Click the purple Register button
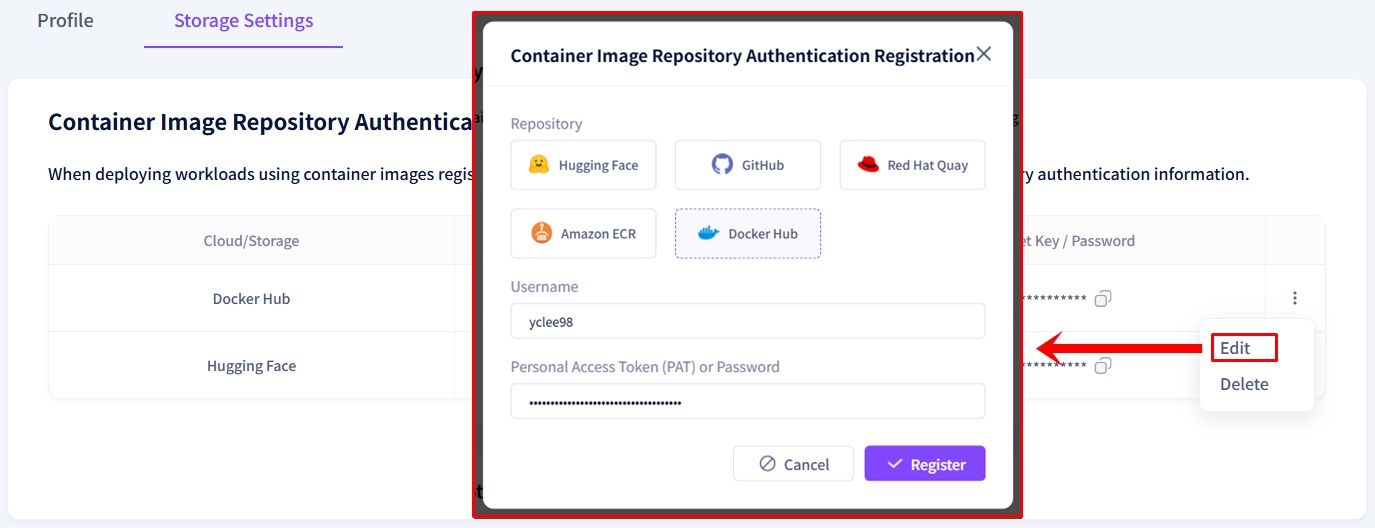The height and width of the screenshot is (528, 1375). coord(925,464)
